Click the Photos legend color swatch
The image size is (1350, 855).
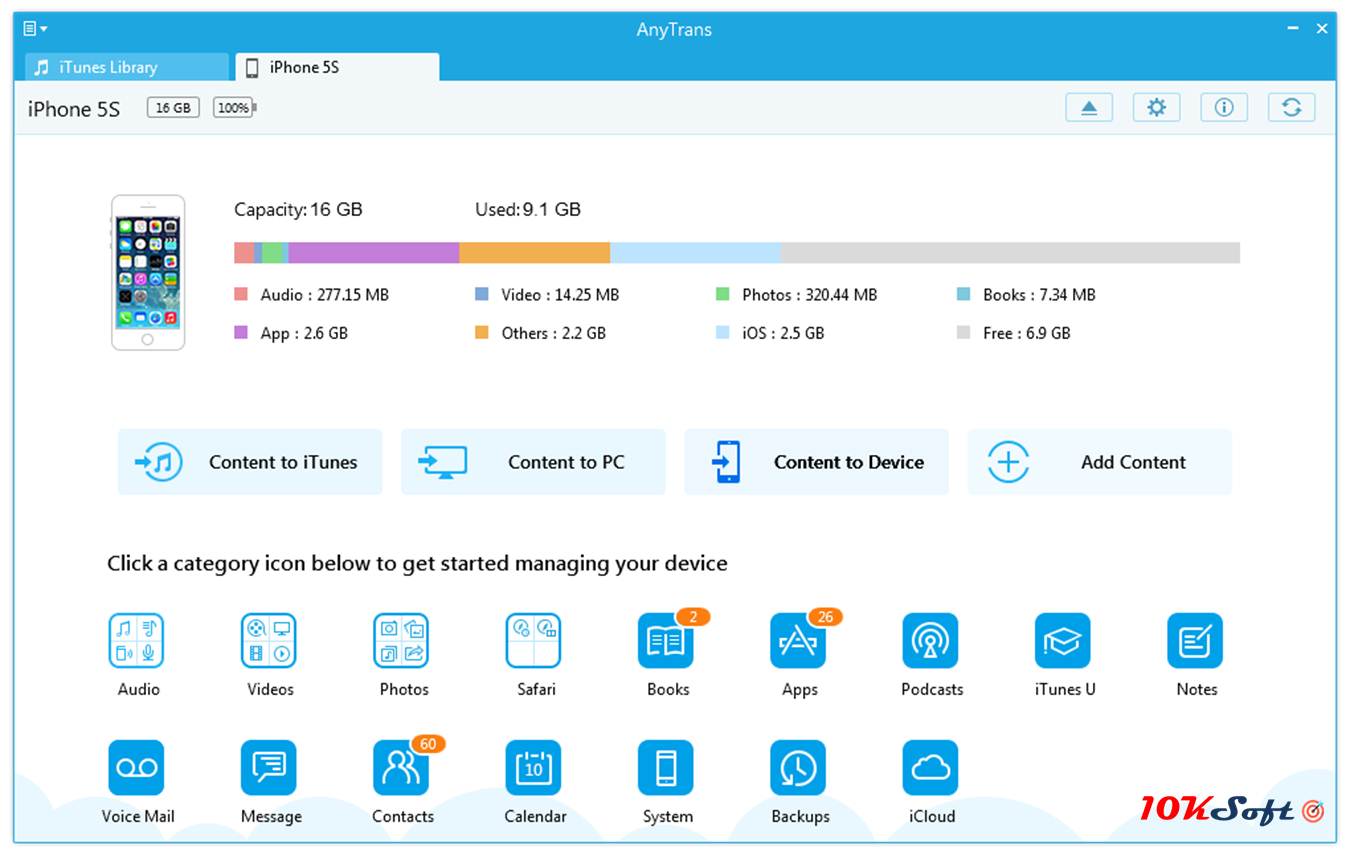click(x=723, y=294)
